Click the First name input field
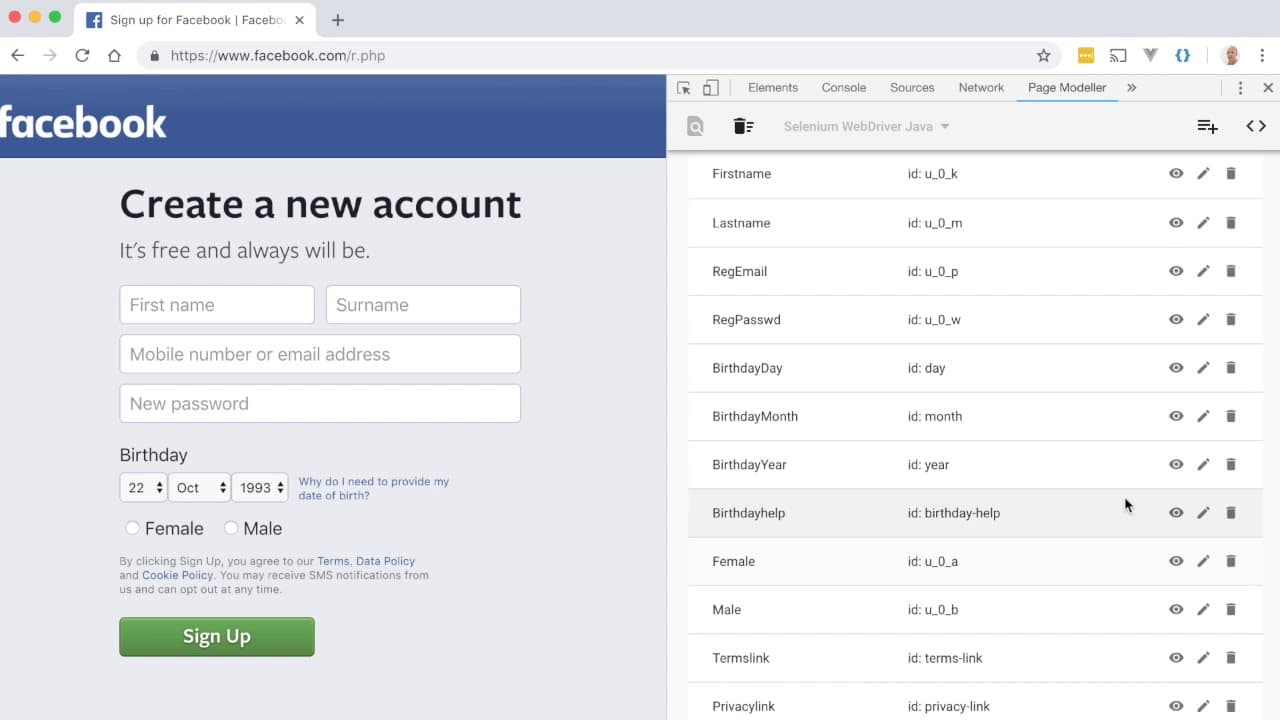The width and height of the screenshot is (1280, 720). tap(217, 305)
